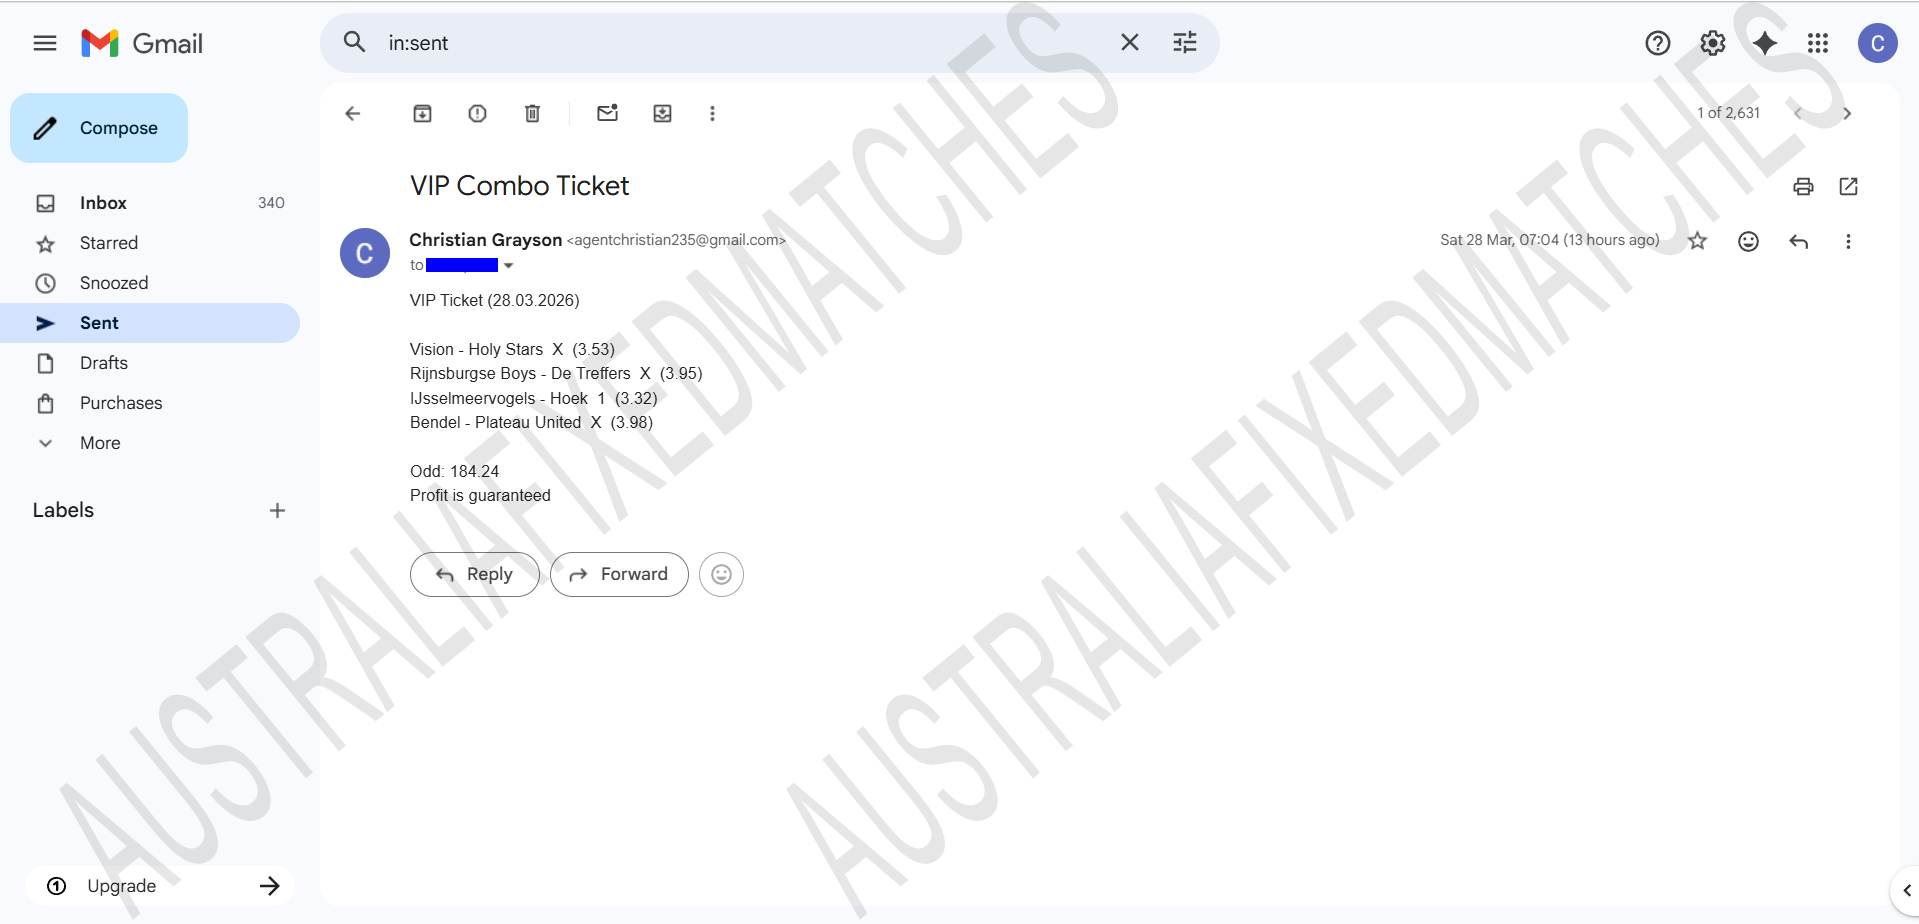Viewport: 1919px width, 924px height.
Task: Compose a new email
Action: 99,128
